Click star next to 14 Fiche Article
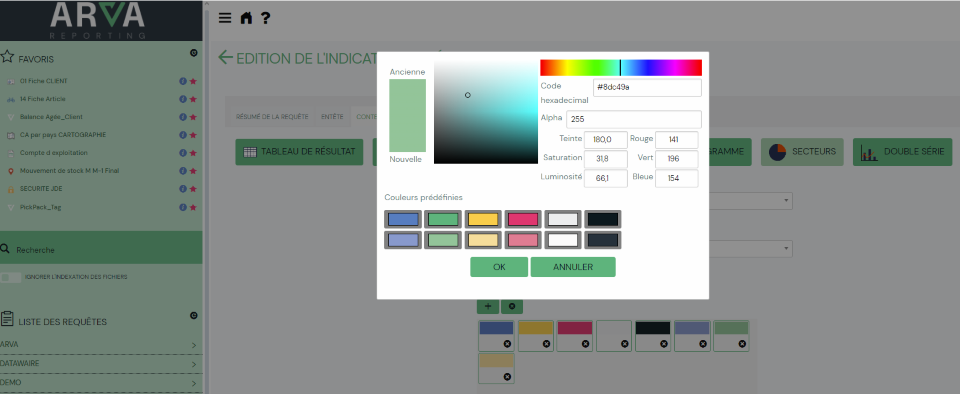The height and width of the screenshot is (394, 960). tap(193, 99)
